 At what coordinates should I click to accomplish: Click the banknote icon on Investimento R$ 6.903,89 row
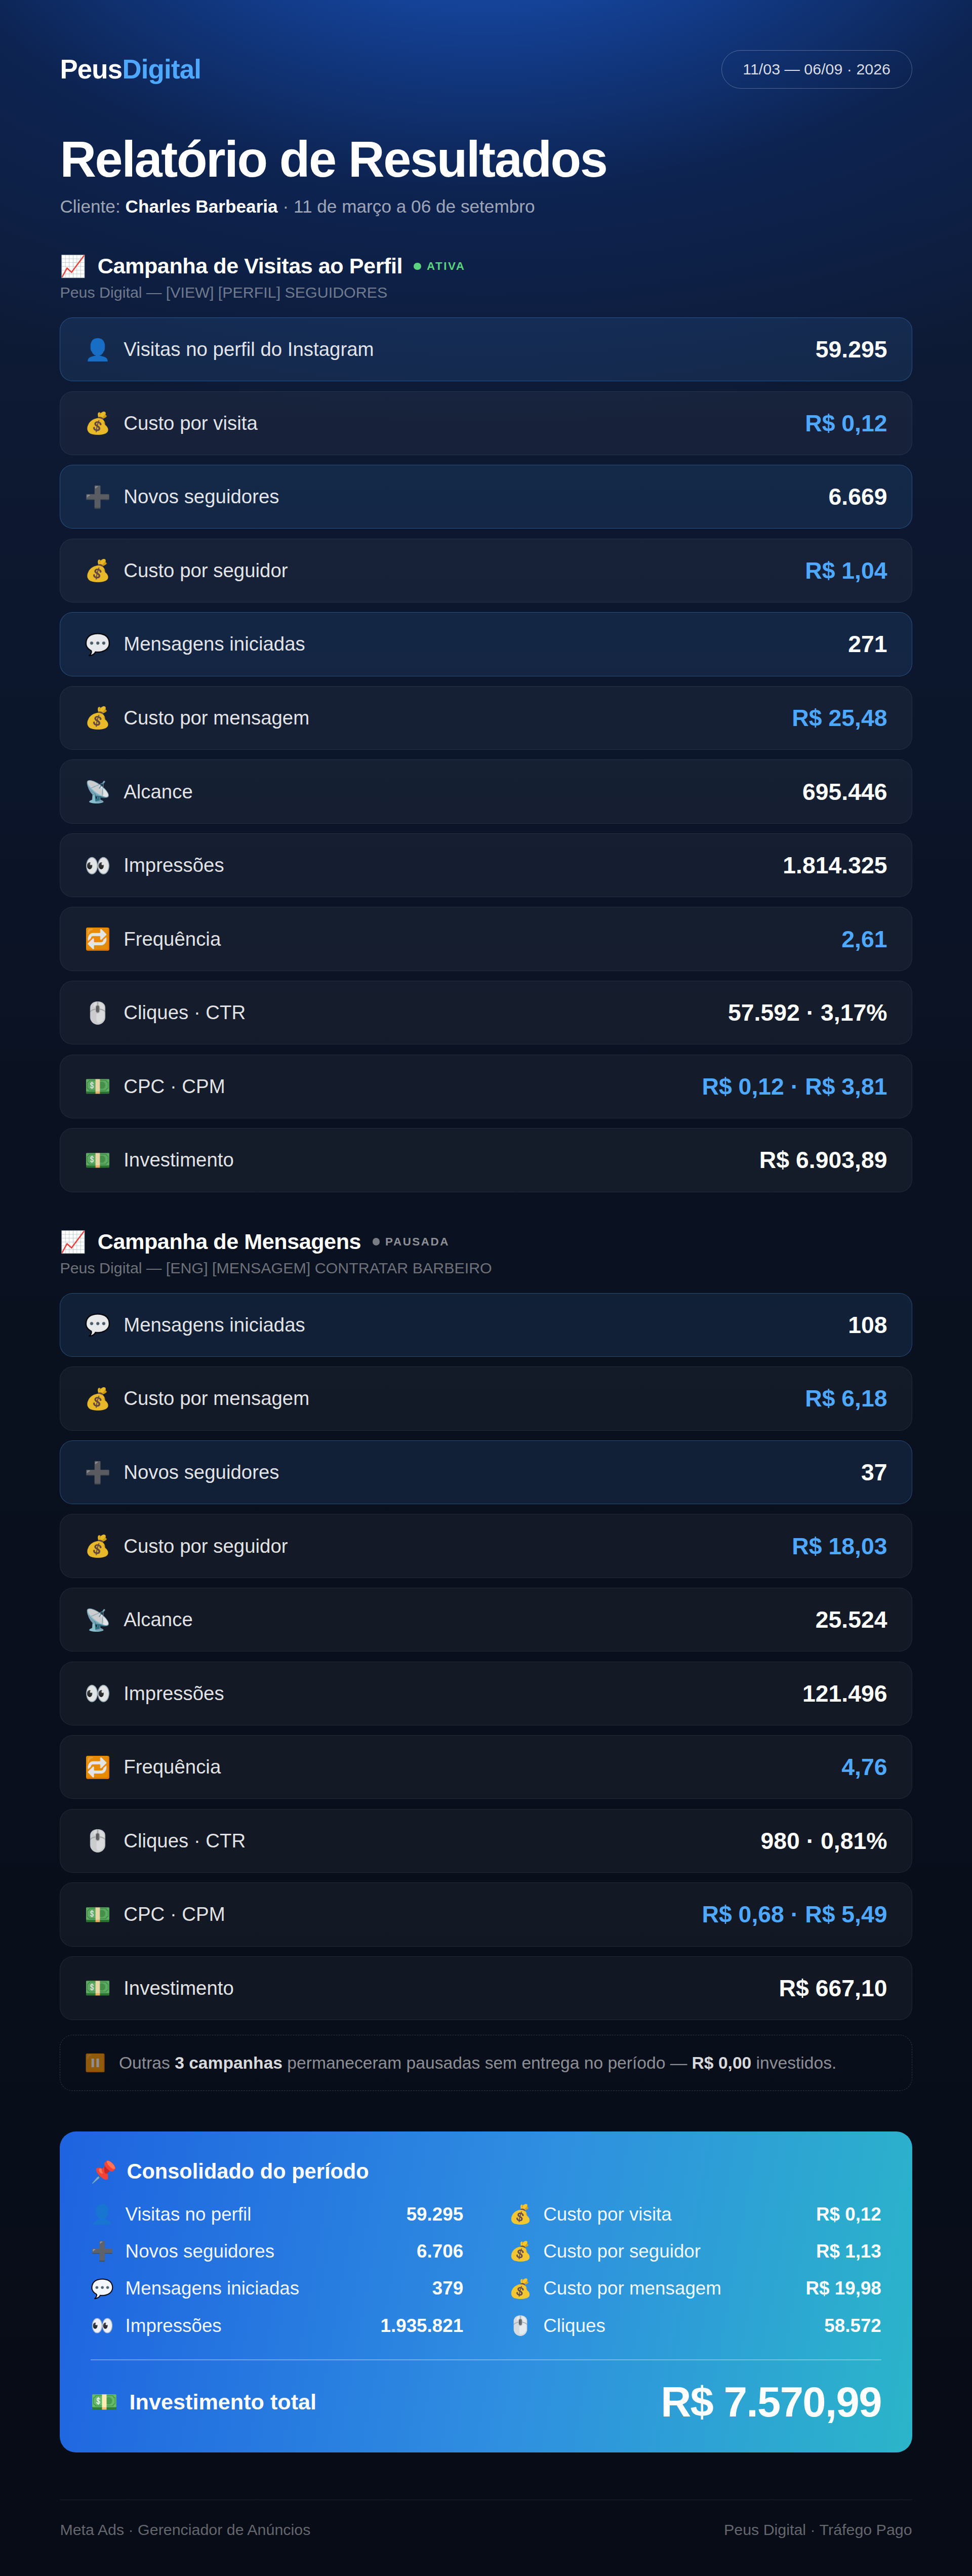tap(97, 1160)
